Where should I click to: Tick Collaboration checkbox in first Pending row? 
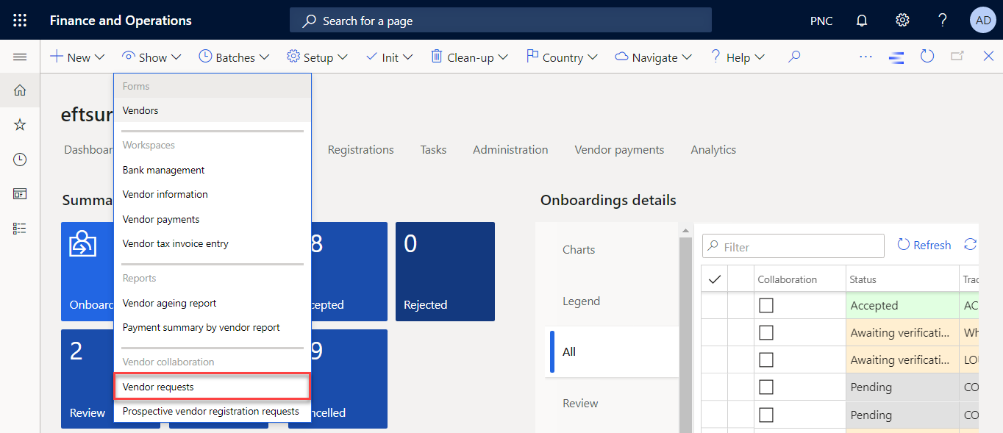766,387
